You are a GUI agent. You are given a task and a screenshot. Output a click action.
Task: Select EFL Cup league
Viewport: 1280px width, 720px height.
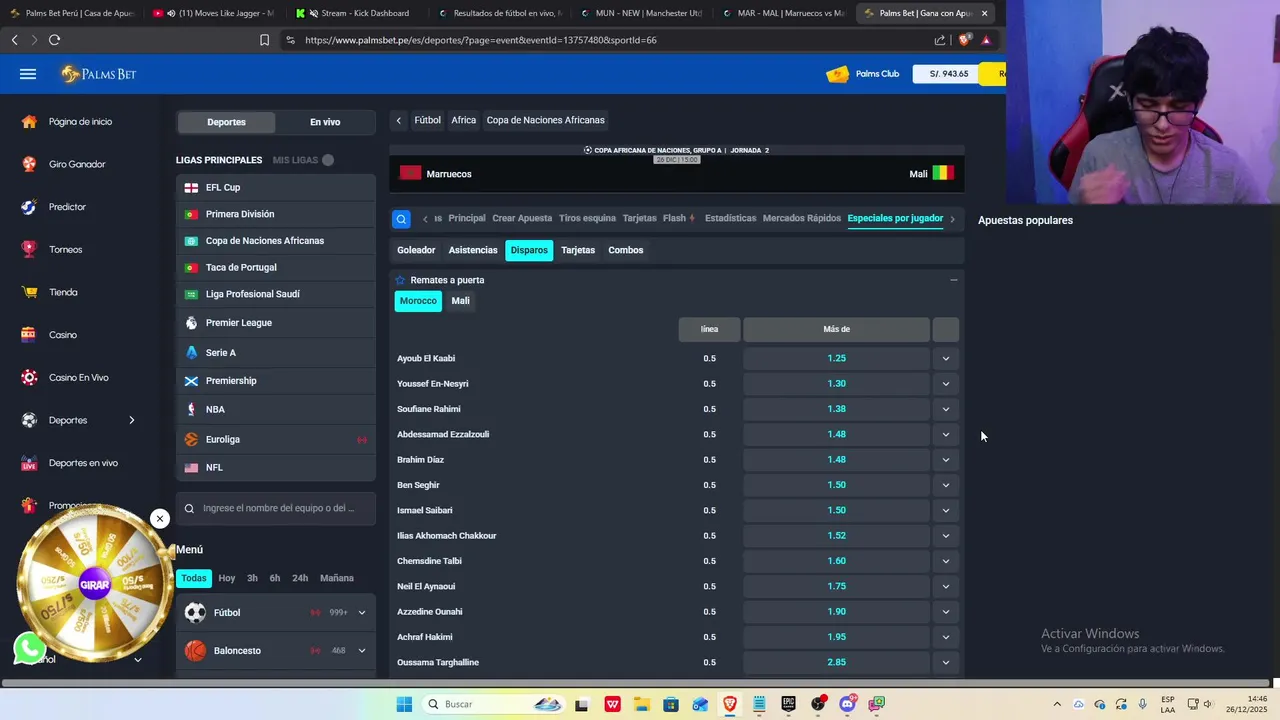pyautogui.click(x=276, y=187)
